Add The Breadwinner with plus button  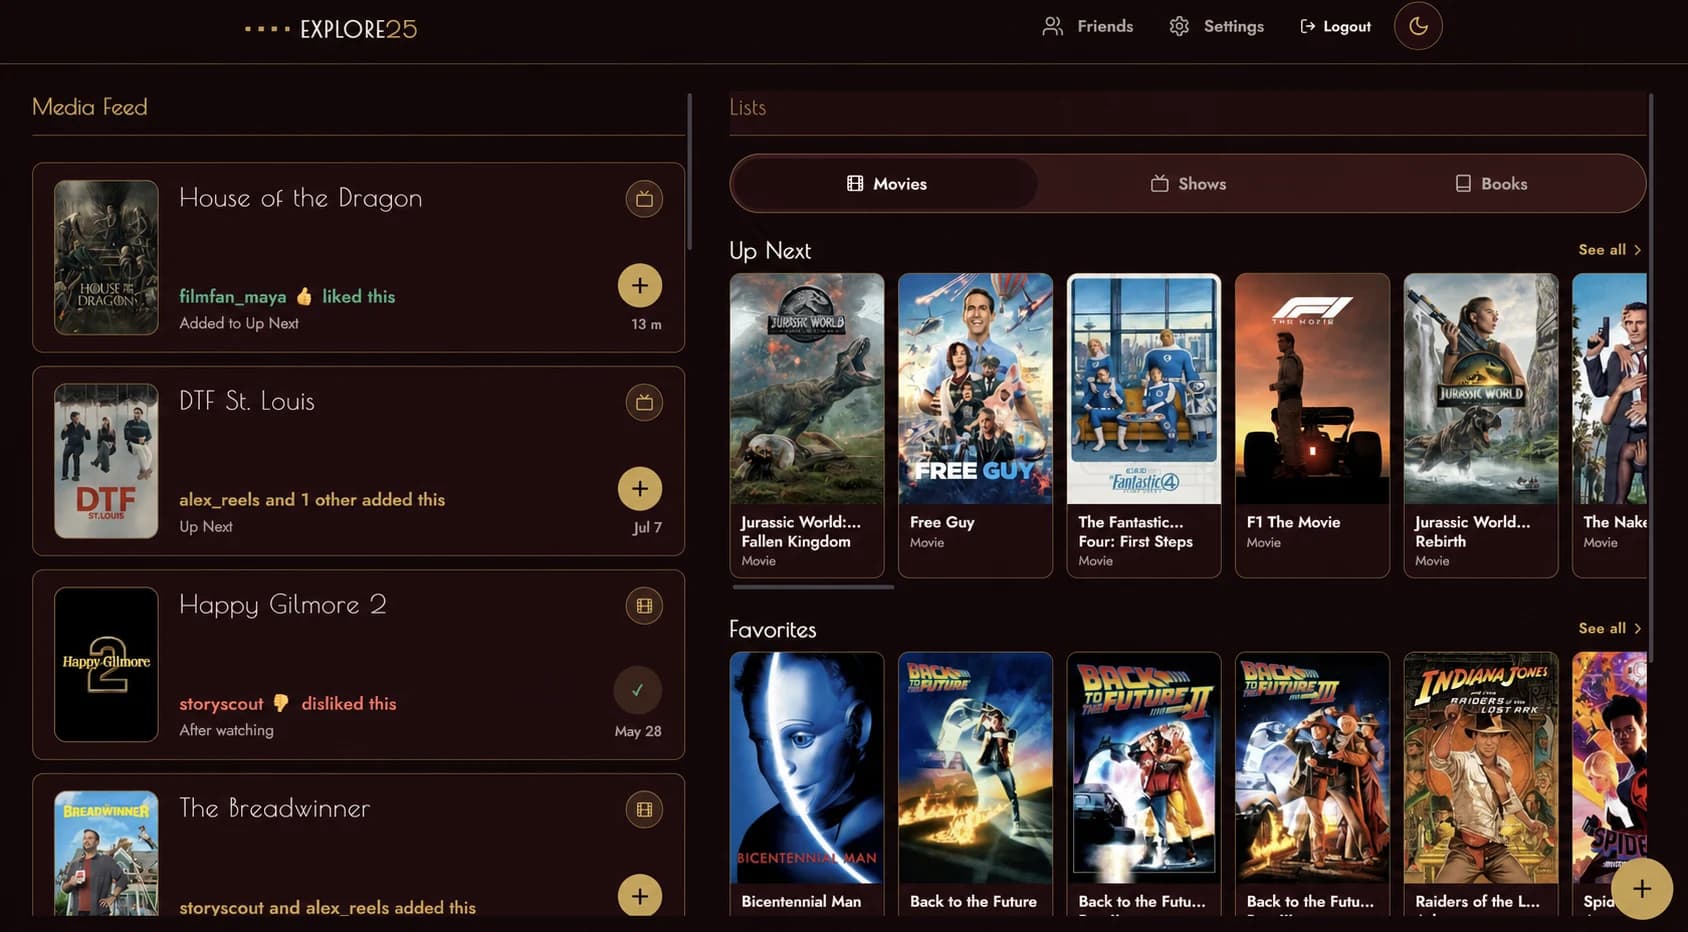click(x=640, y=896)
